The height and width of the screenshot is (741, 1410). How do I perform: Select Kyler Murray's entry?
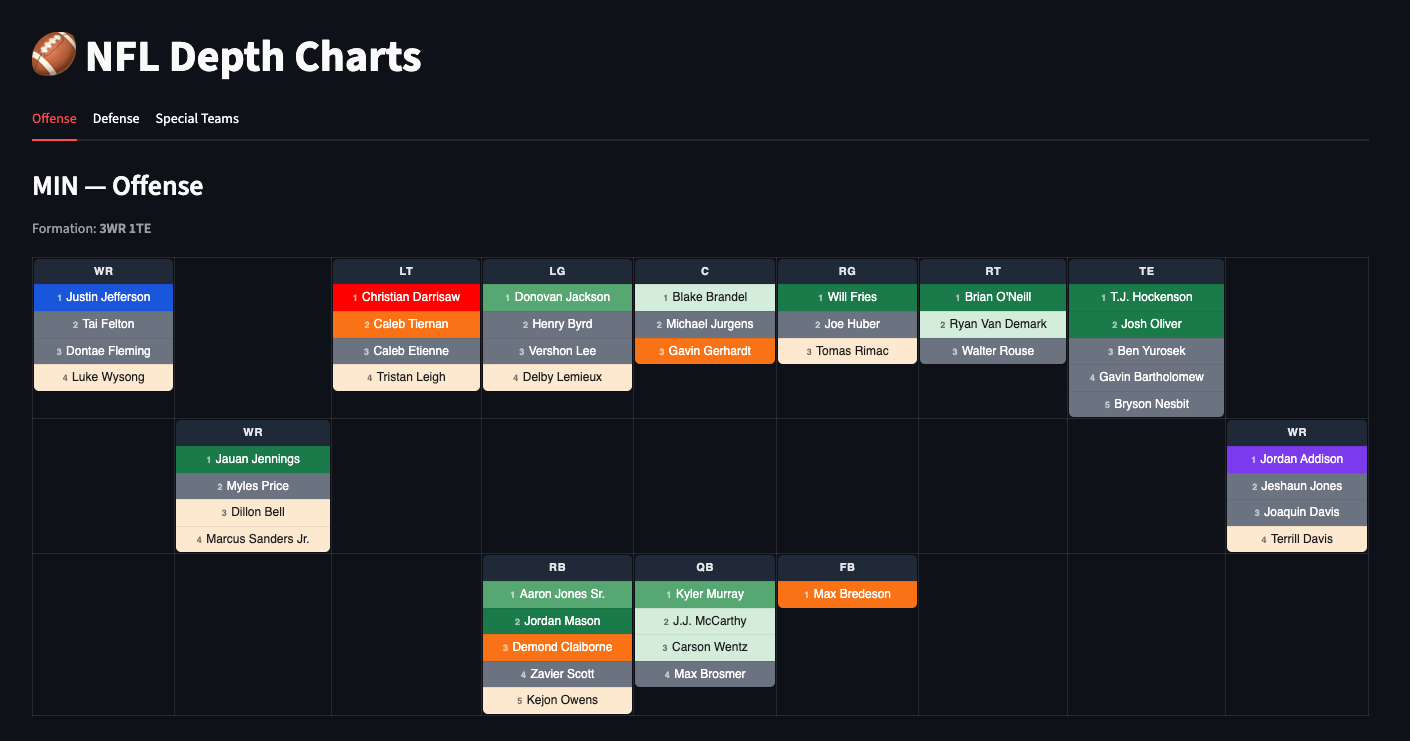705,594
